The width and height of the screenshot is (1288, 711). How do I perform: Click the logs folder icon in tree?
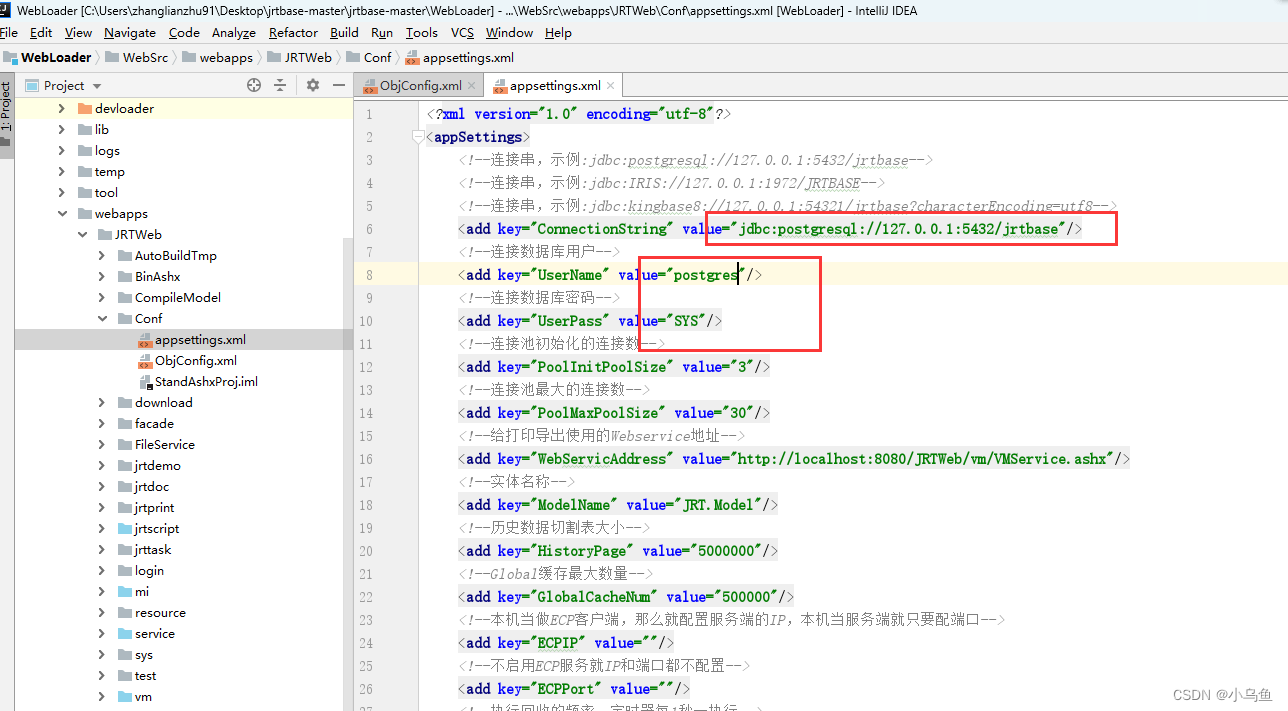pyautogui.click(x=85, y=150)
